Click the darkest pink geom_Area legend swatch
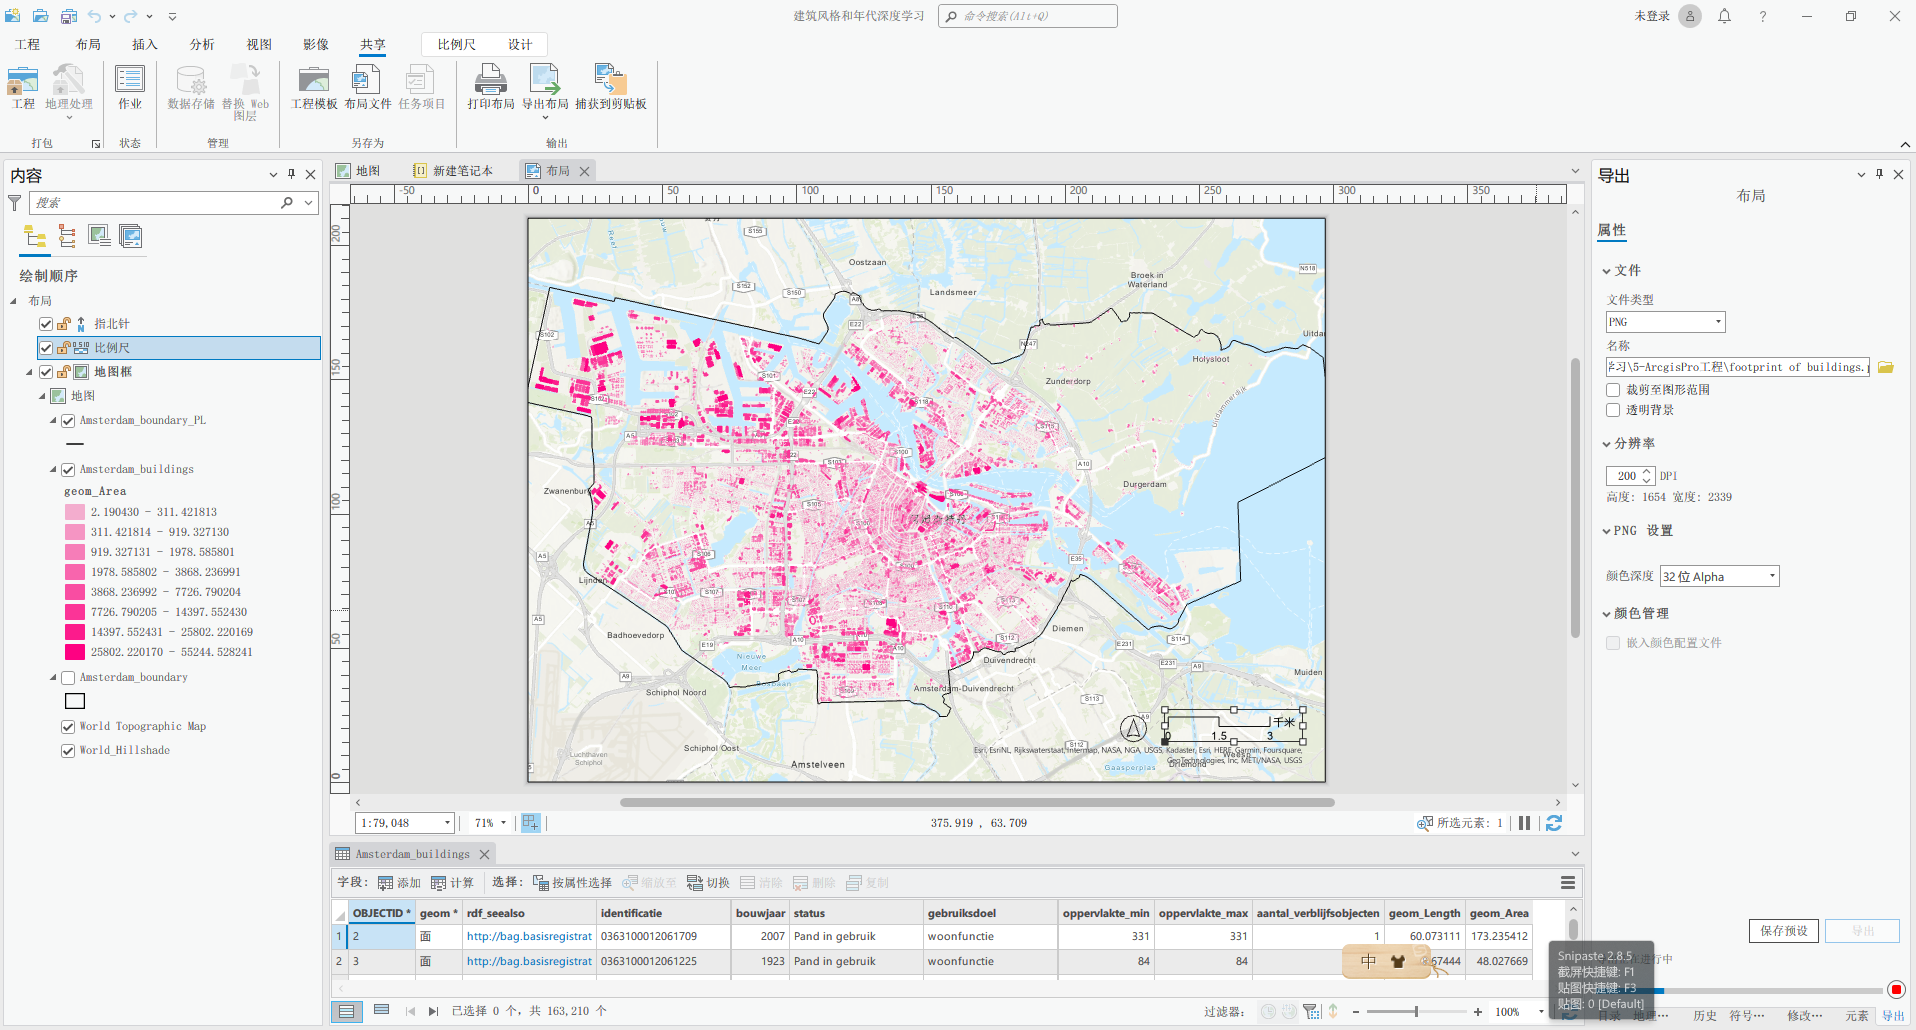1916x1030 pixels. click(75, 652)
